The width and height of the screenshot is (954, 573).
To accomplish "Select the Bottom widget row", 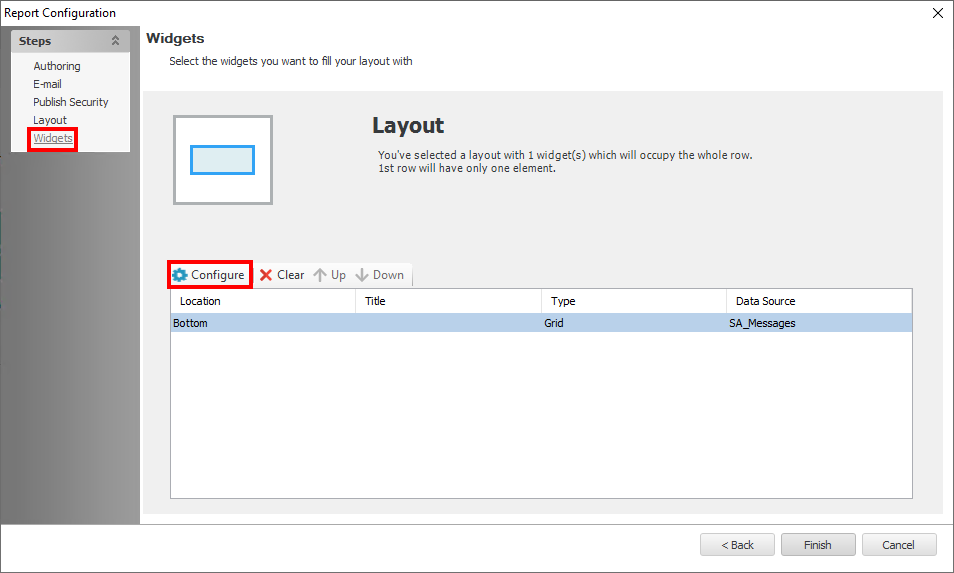I will [x=540, y=323].
